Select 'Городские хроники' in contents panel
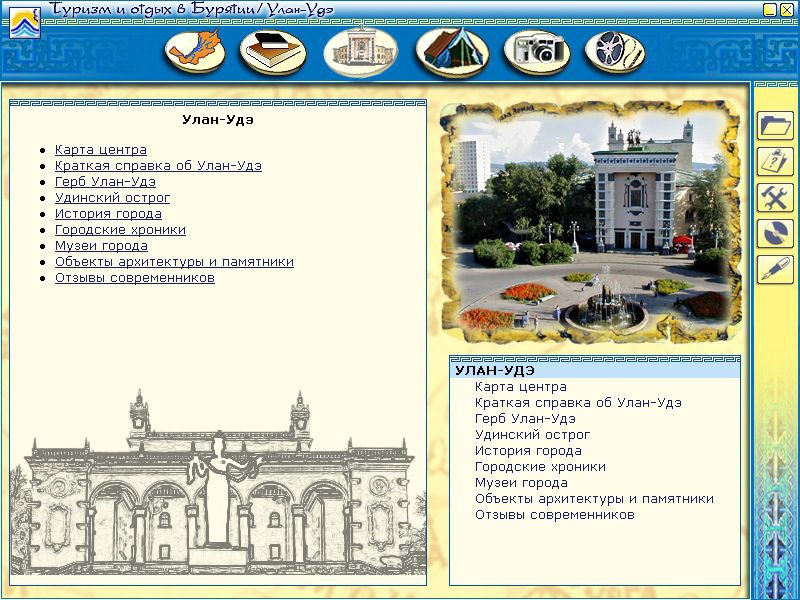Screen dimensions: 800x600 coord(540,467)
